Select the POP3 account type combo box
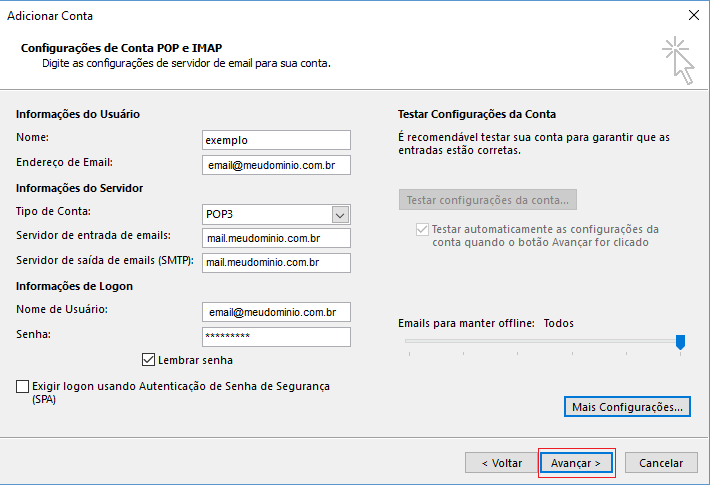 point(265,214)
